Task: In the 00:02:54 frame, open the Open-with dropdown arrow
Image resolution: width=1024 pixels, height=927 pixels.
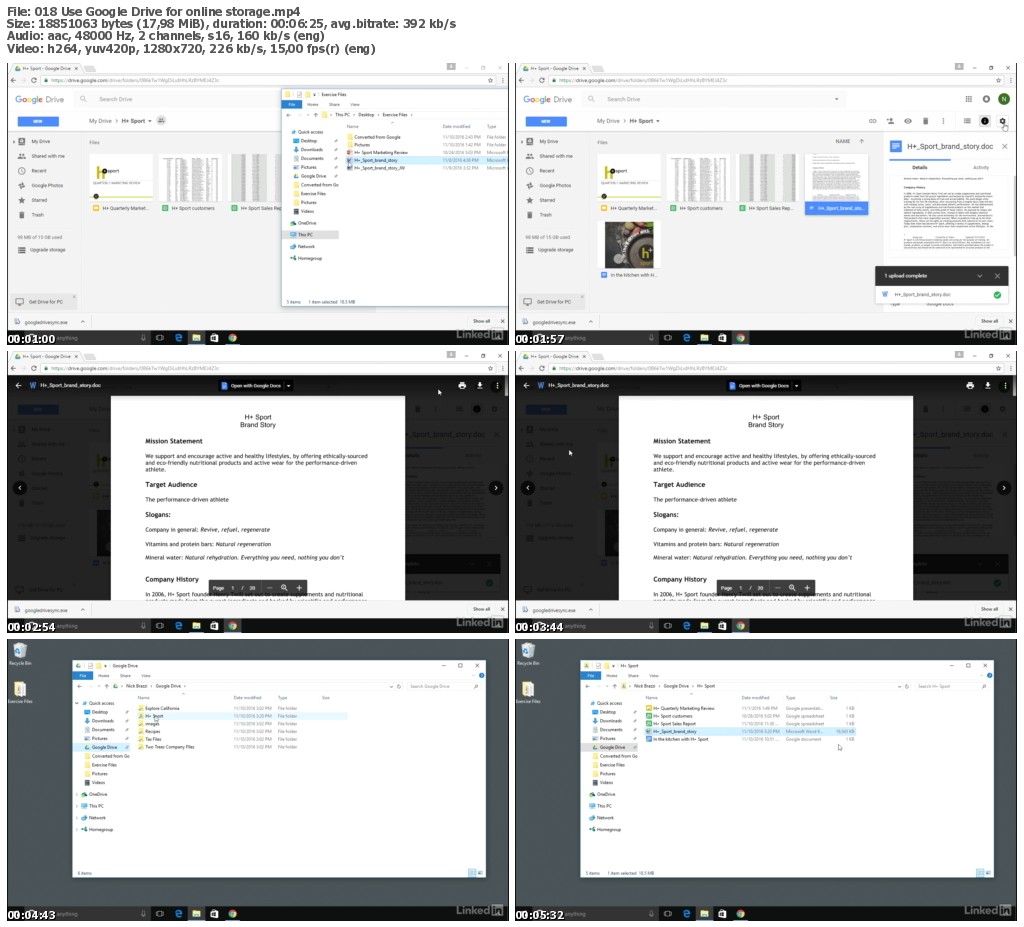Action: [x=288, y=385]
